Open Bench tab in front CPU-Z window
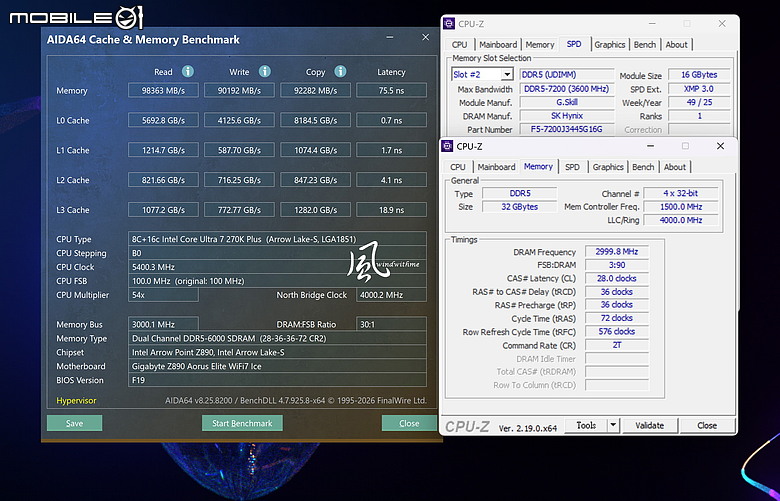Screen dimensions: 780x501 (x=643, y=167)
